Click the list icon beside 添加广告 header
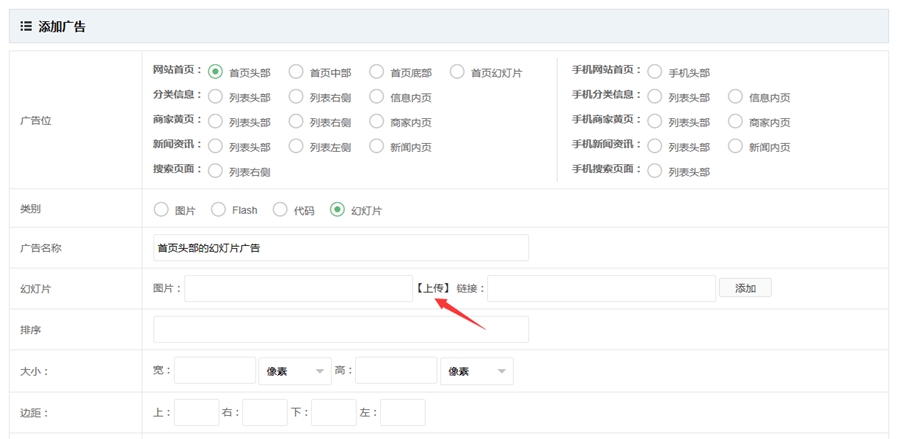This screenshot has height=439, width=900. pyautogui.click(x=26, y=27)
